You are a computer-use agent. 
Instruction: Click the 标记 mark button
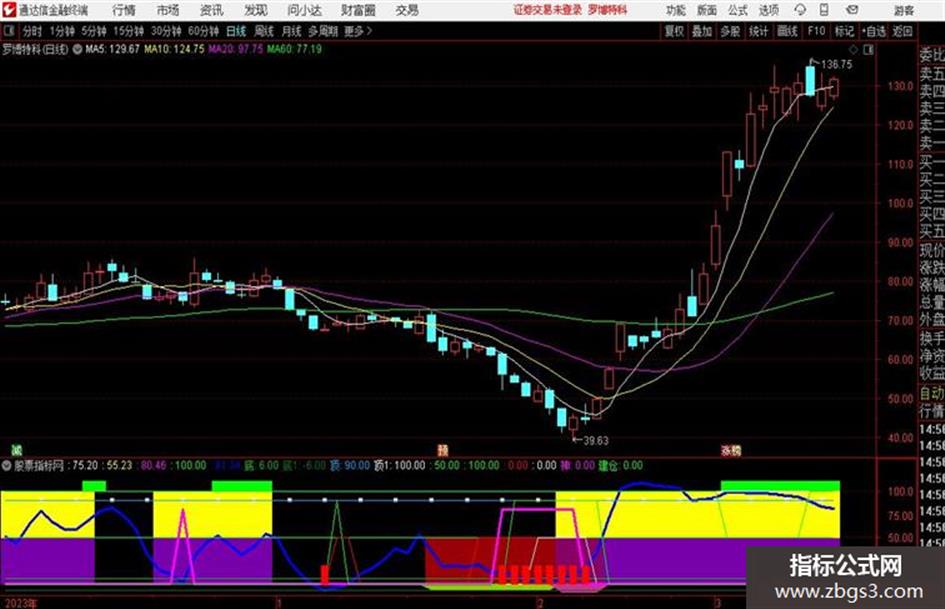pyautogui.click(x=844, y=31)
